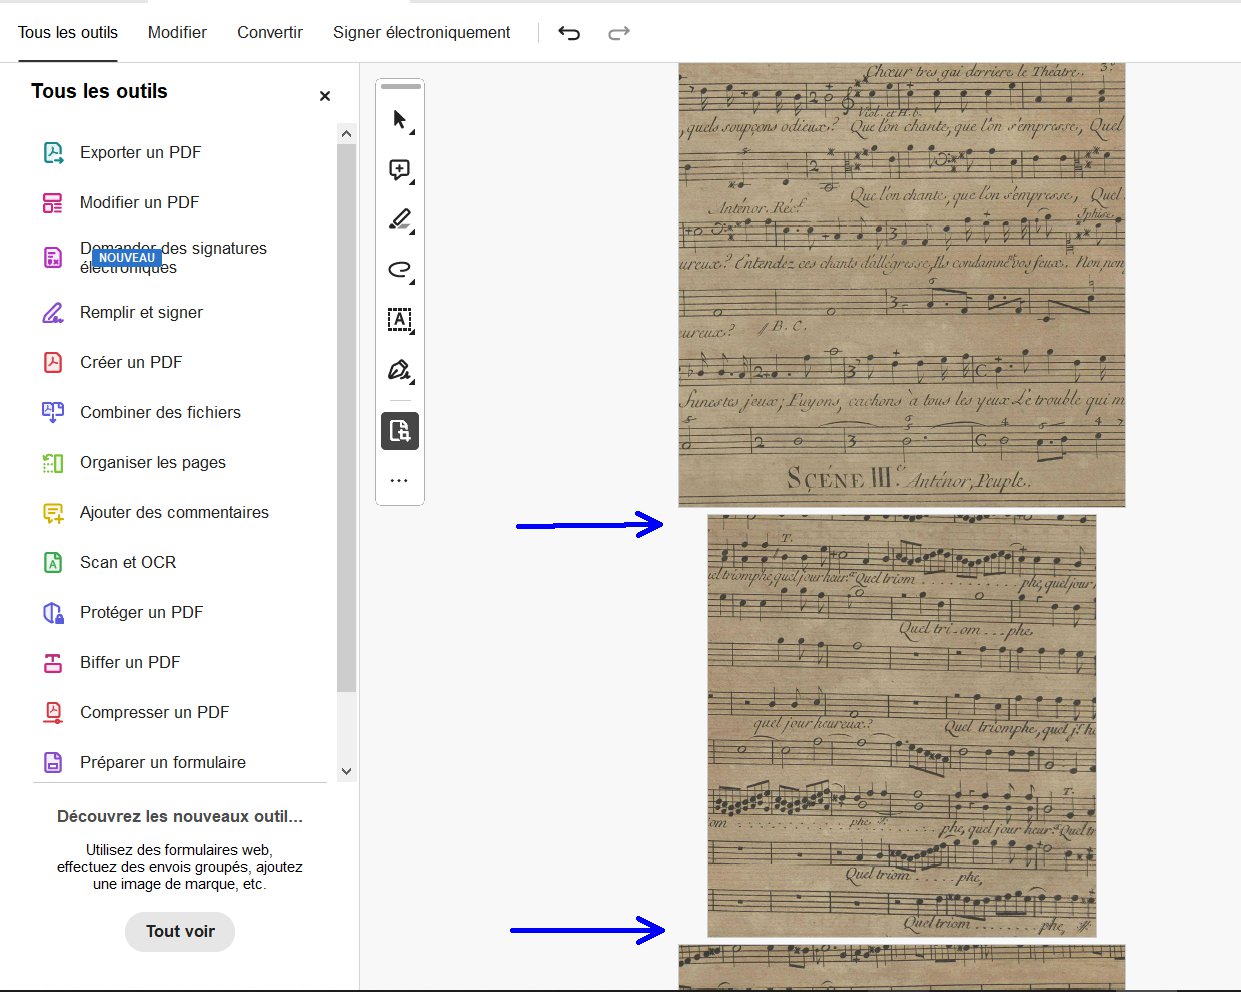Click the Biffer un PDF icon
Image resolution: width=1241 pixels, height=992 pixels.
point(53,662)
